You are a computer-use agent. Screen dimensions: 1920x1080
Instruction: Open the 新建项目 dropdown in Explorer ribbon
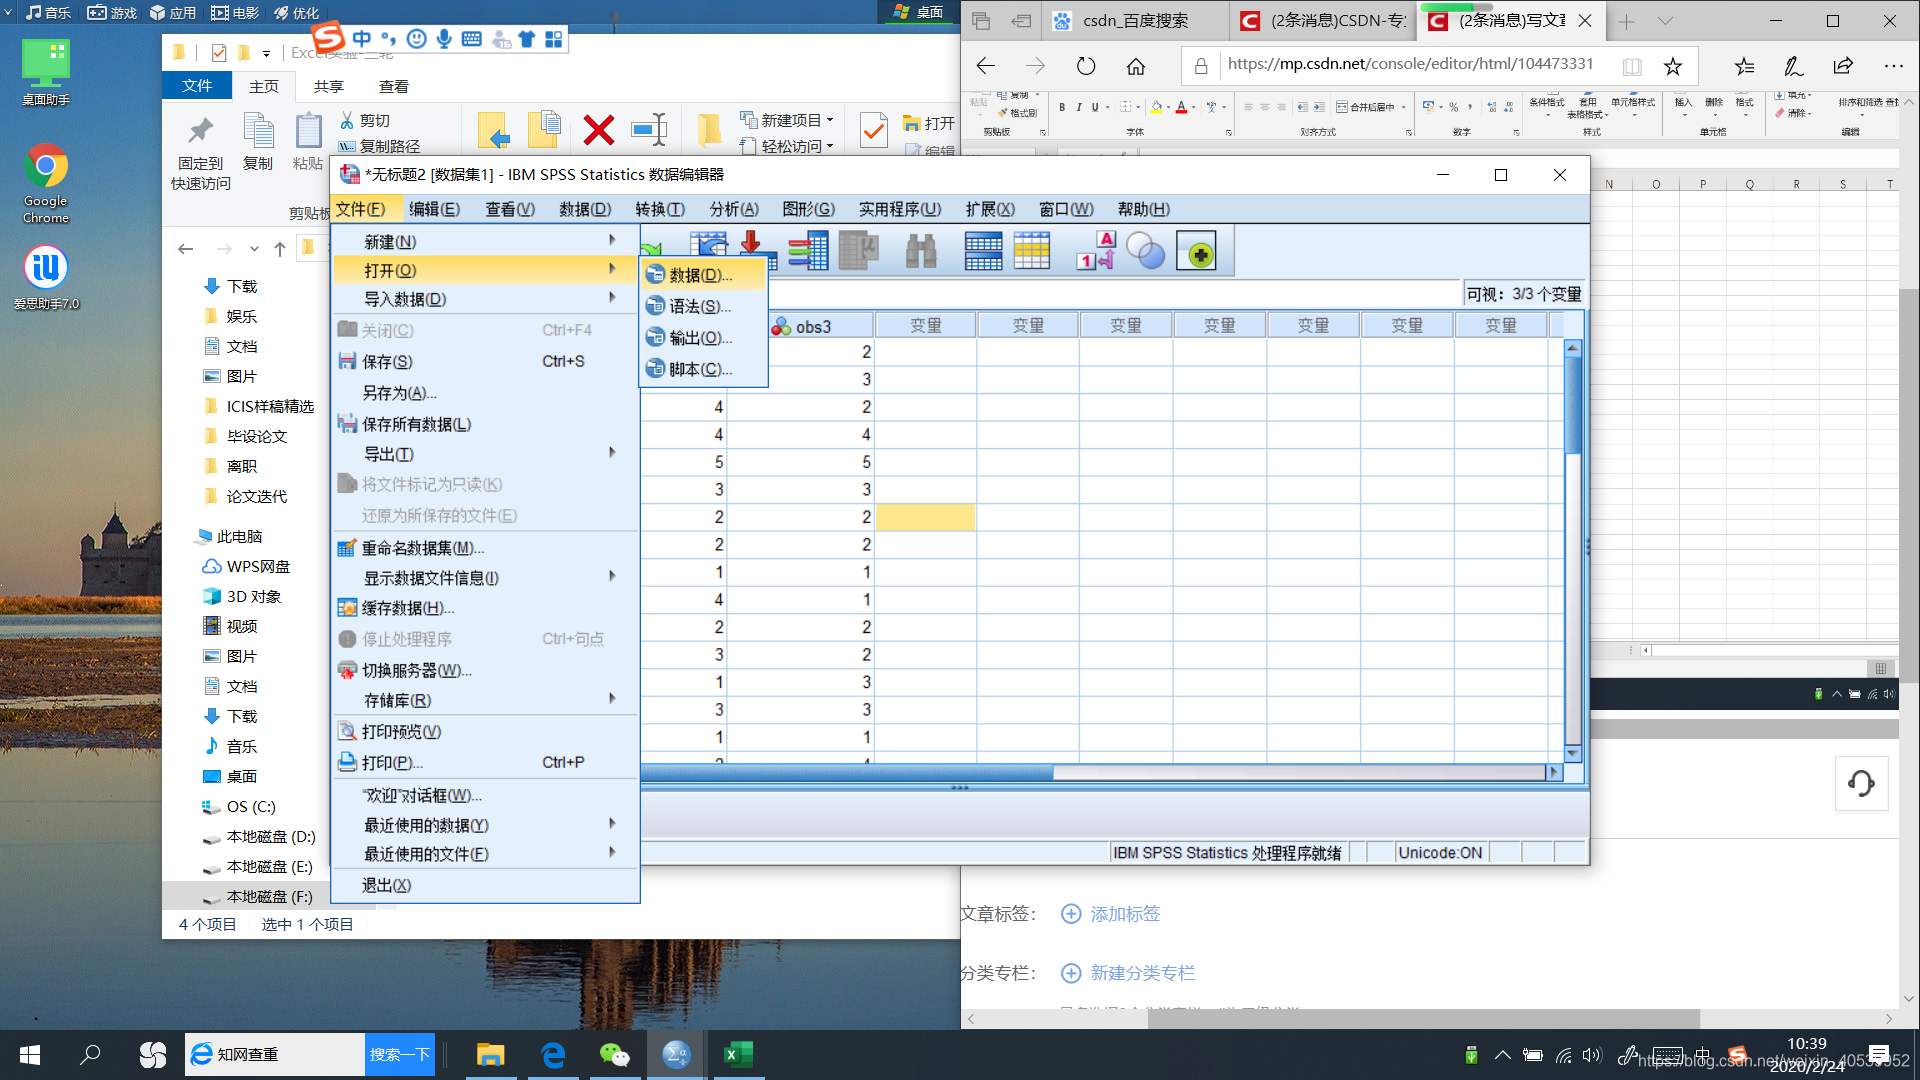[x=789, y=120]
